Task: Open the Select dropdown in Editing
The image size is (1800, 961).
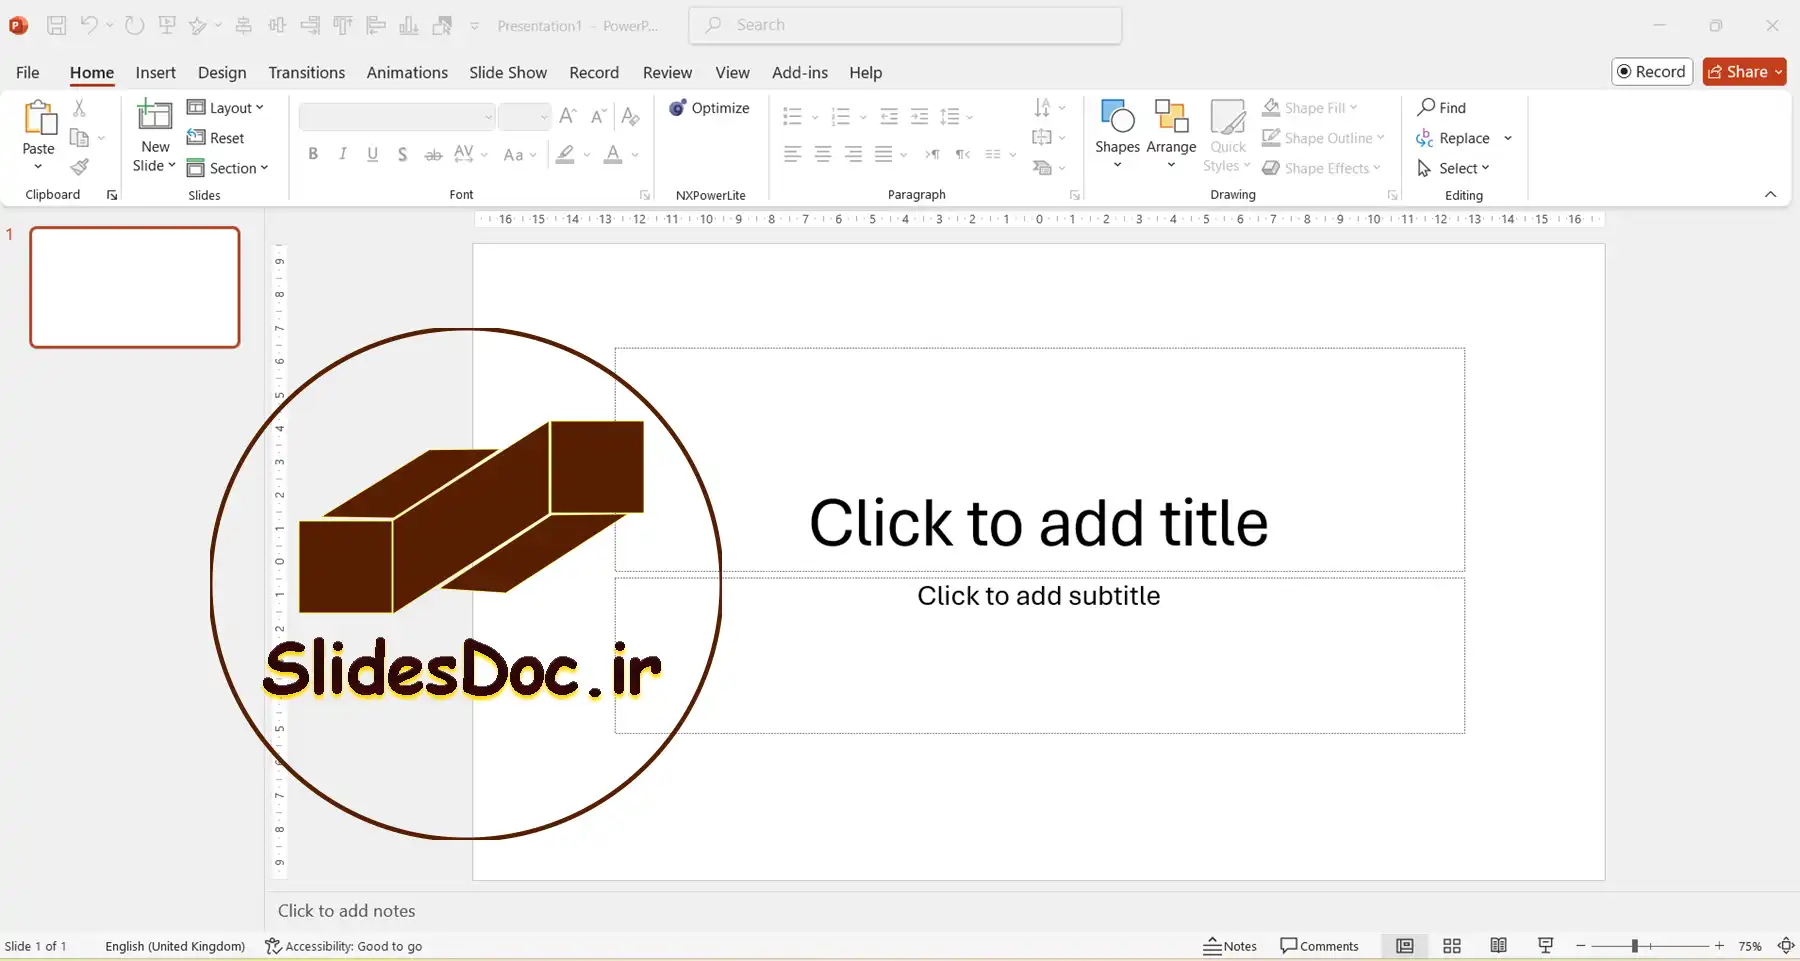Action: (1455, 168)
